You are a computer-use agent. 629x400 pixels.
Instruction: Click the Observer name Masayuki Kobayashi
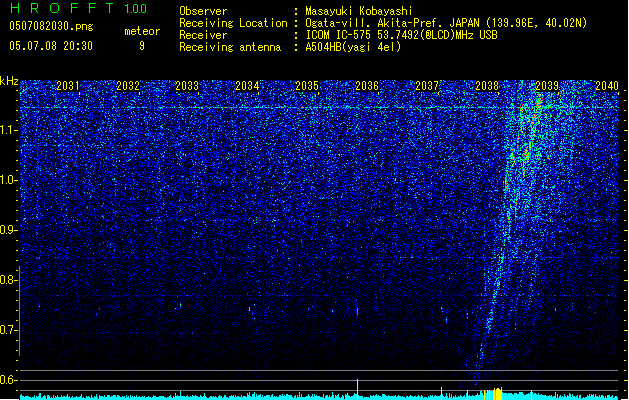click(359, 11)
